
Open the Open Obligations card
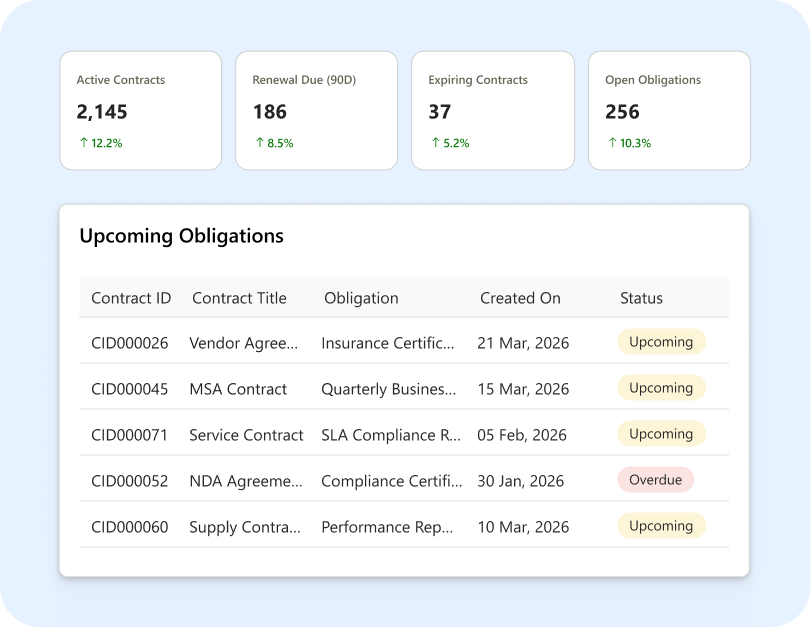click(669, 110)
